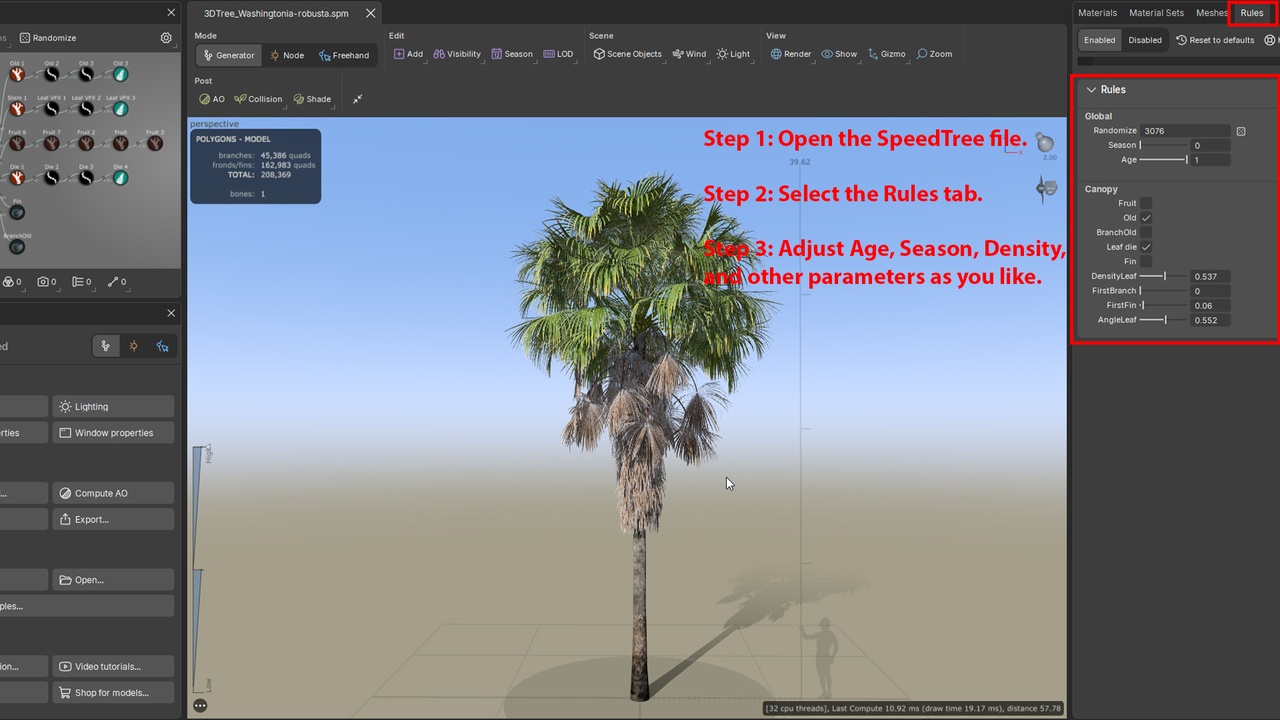Select the Leaf VFX 2 node
Viewport: 1280px width, 720px height.
[86, 109]
